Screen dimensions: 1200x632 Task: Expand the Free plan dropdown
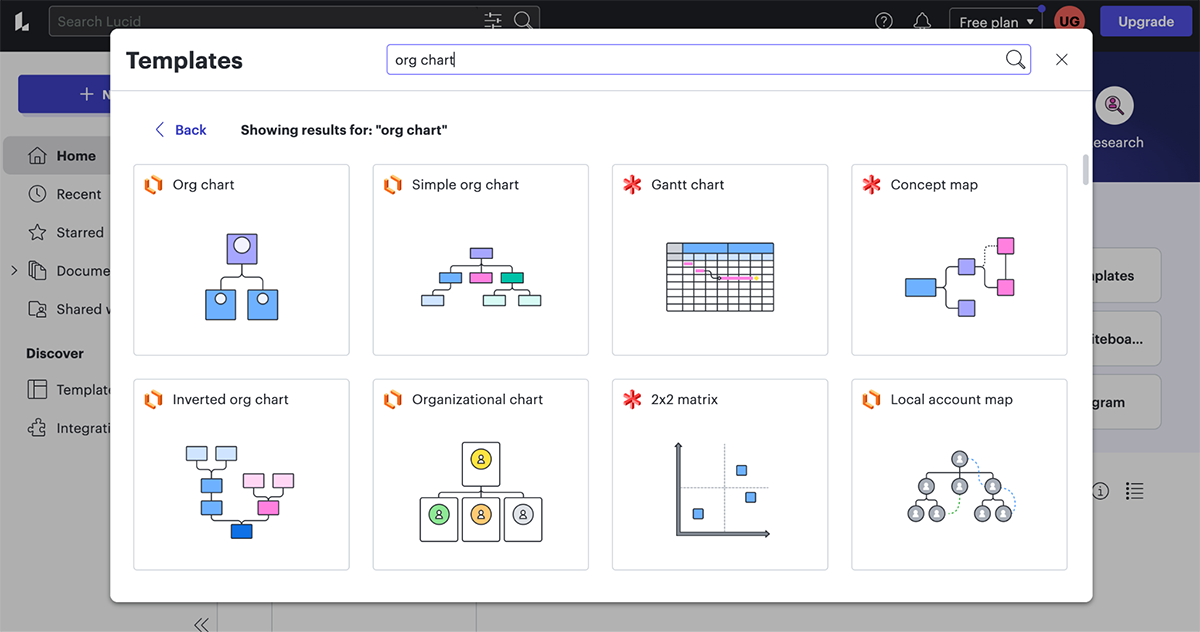(x=996, y=22)
